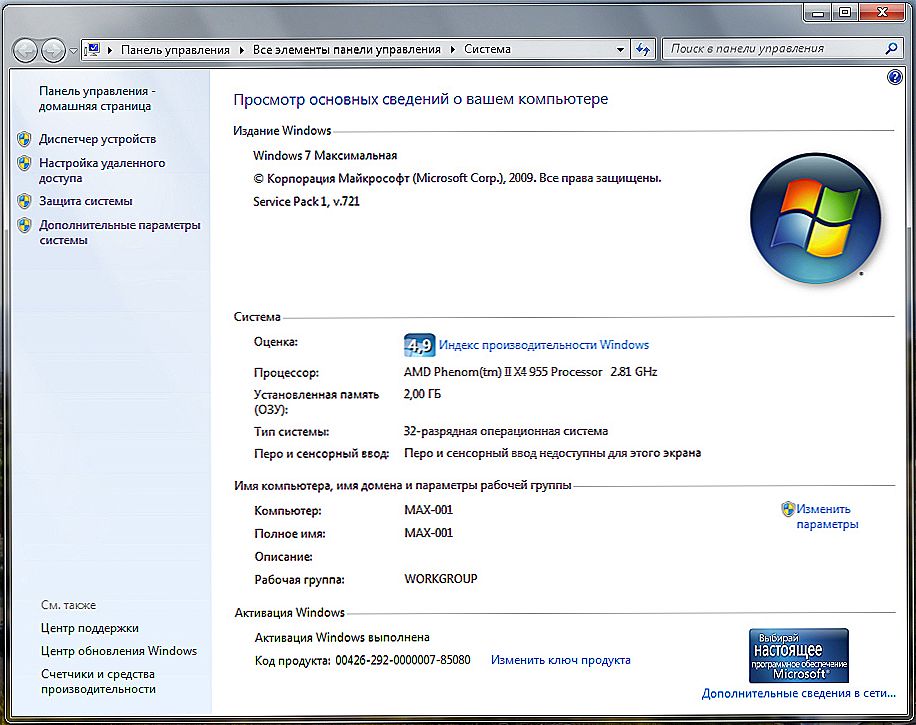Screen dimensions: 916x725
Task: Open Диспетчер устройств in the sidebar
Action: [98, 139]
